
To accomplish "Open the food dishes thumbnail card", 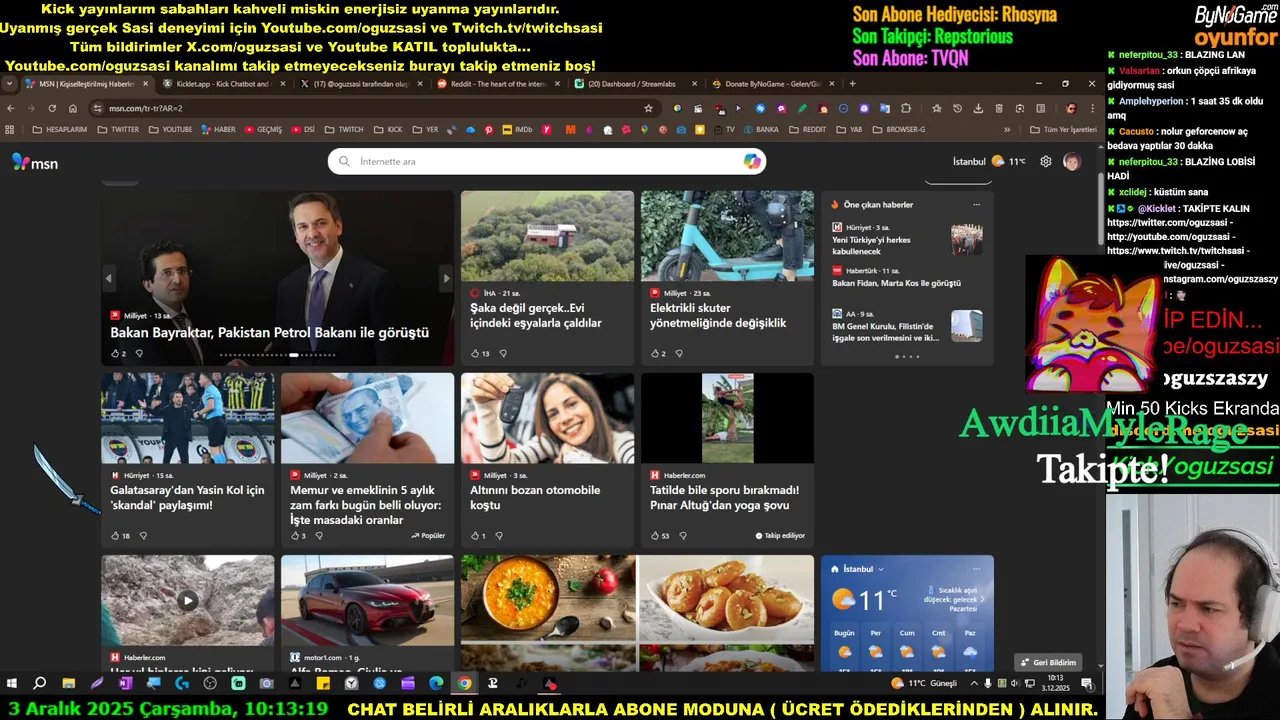I will (637, 613).
